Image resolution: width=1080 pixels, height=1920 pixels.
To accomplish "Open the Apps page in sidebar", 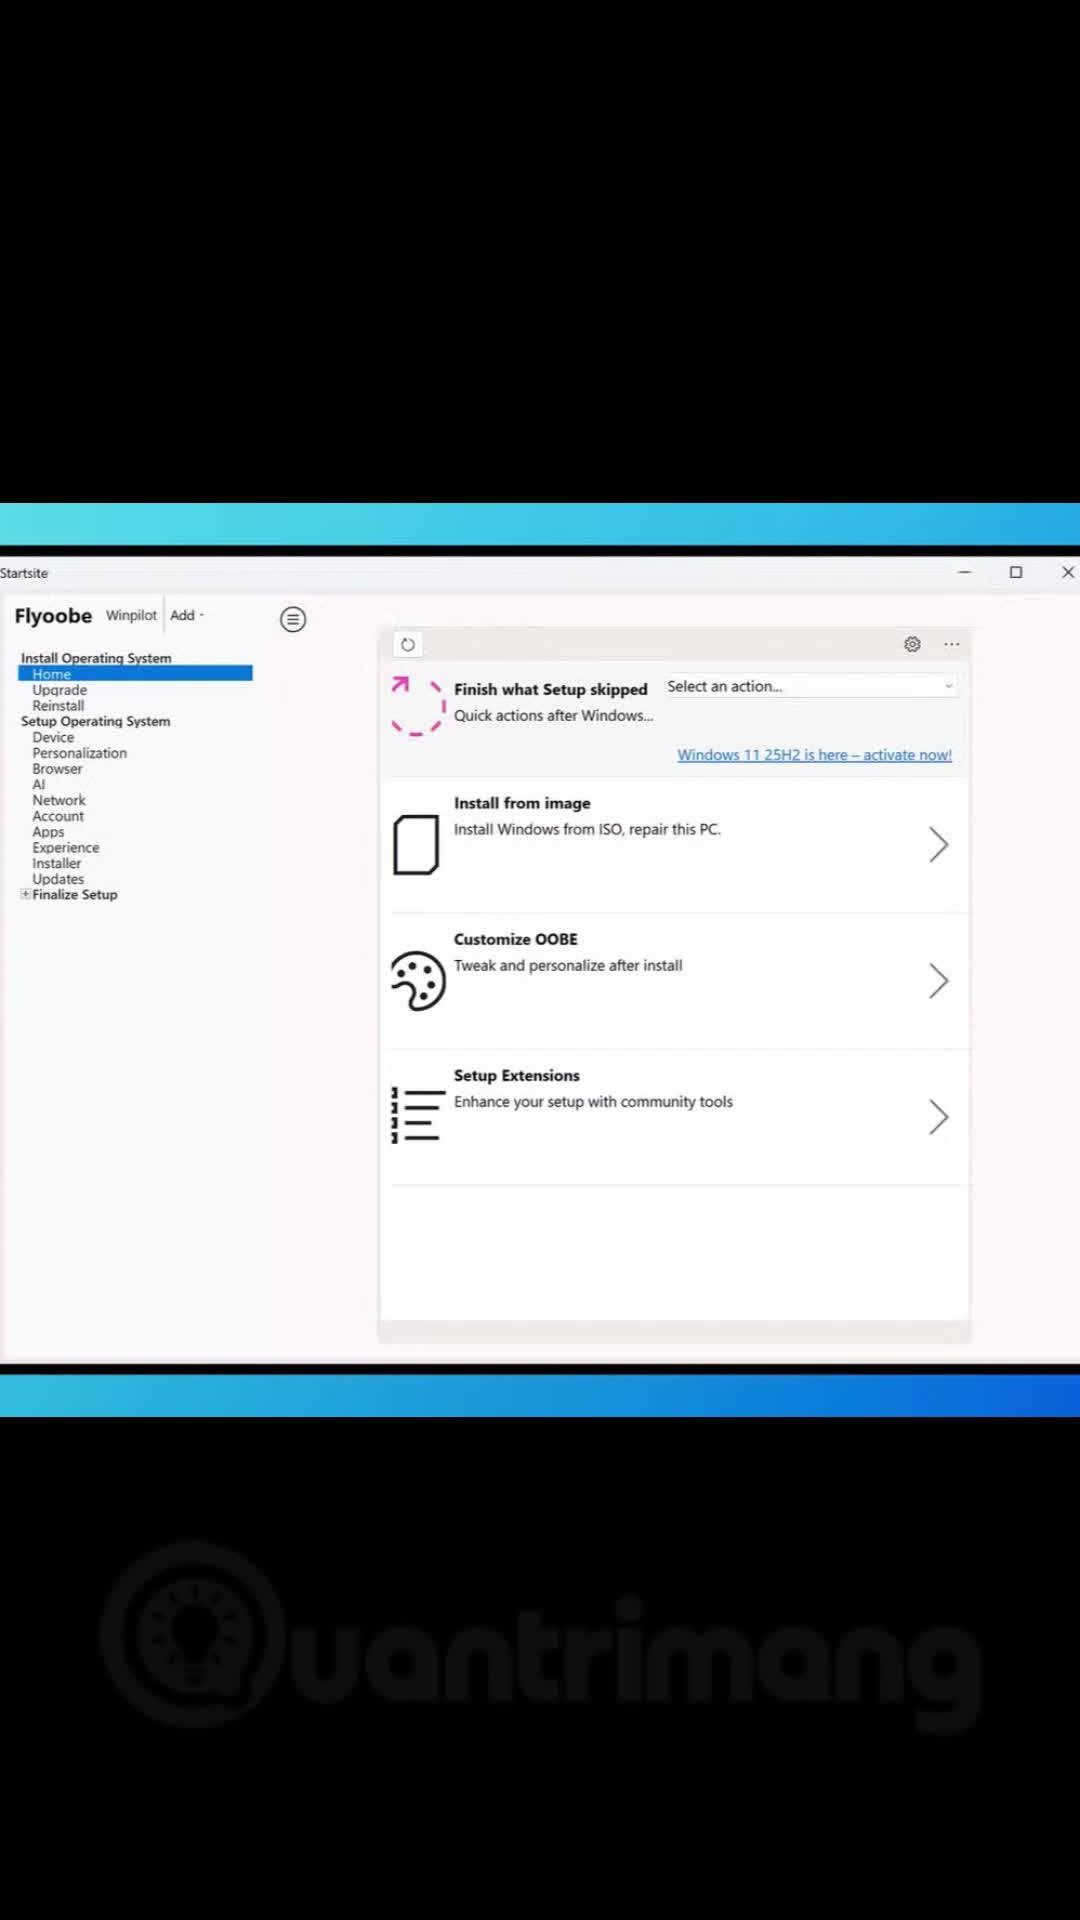I will tap(48, 832).
